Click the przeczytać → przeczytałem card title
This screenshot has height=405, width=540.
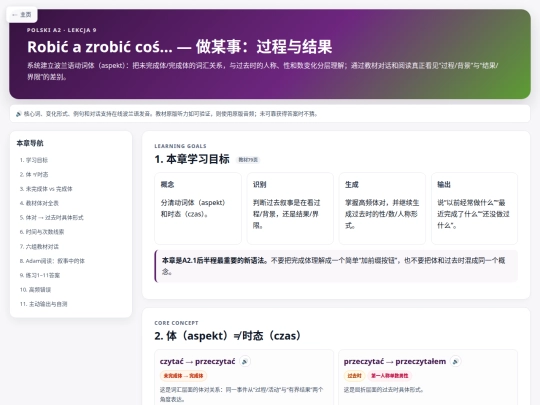[395, 362]
